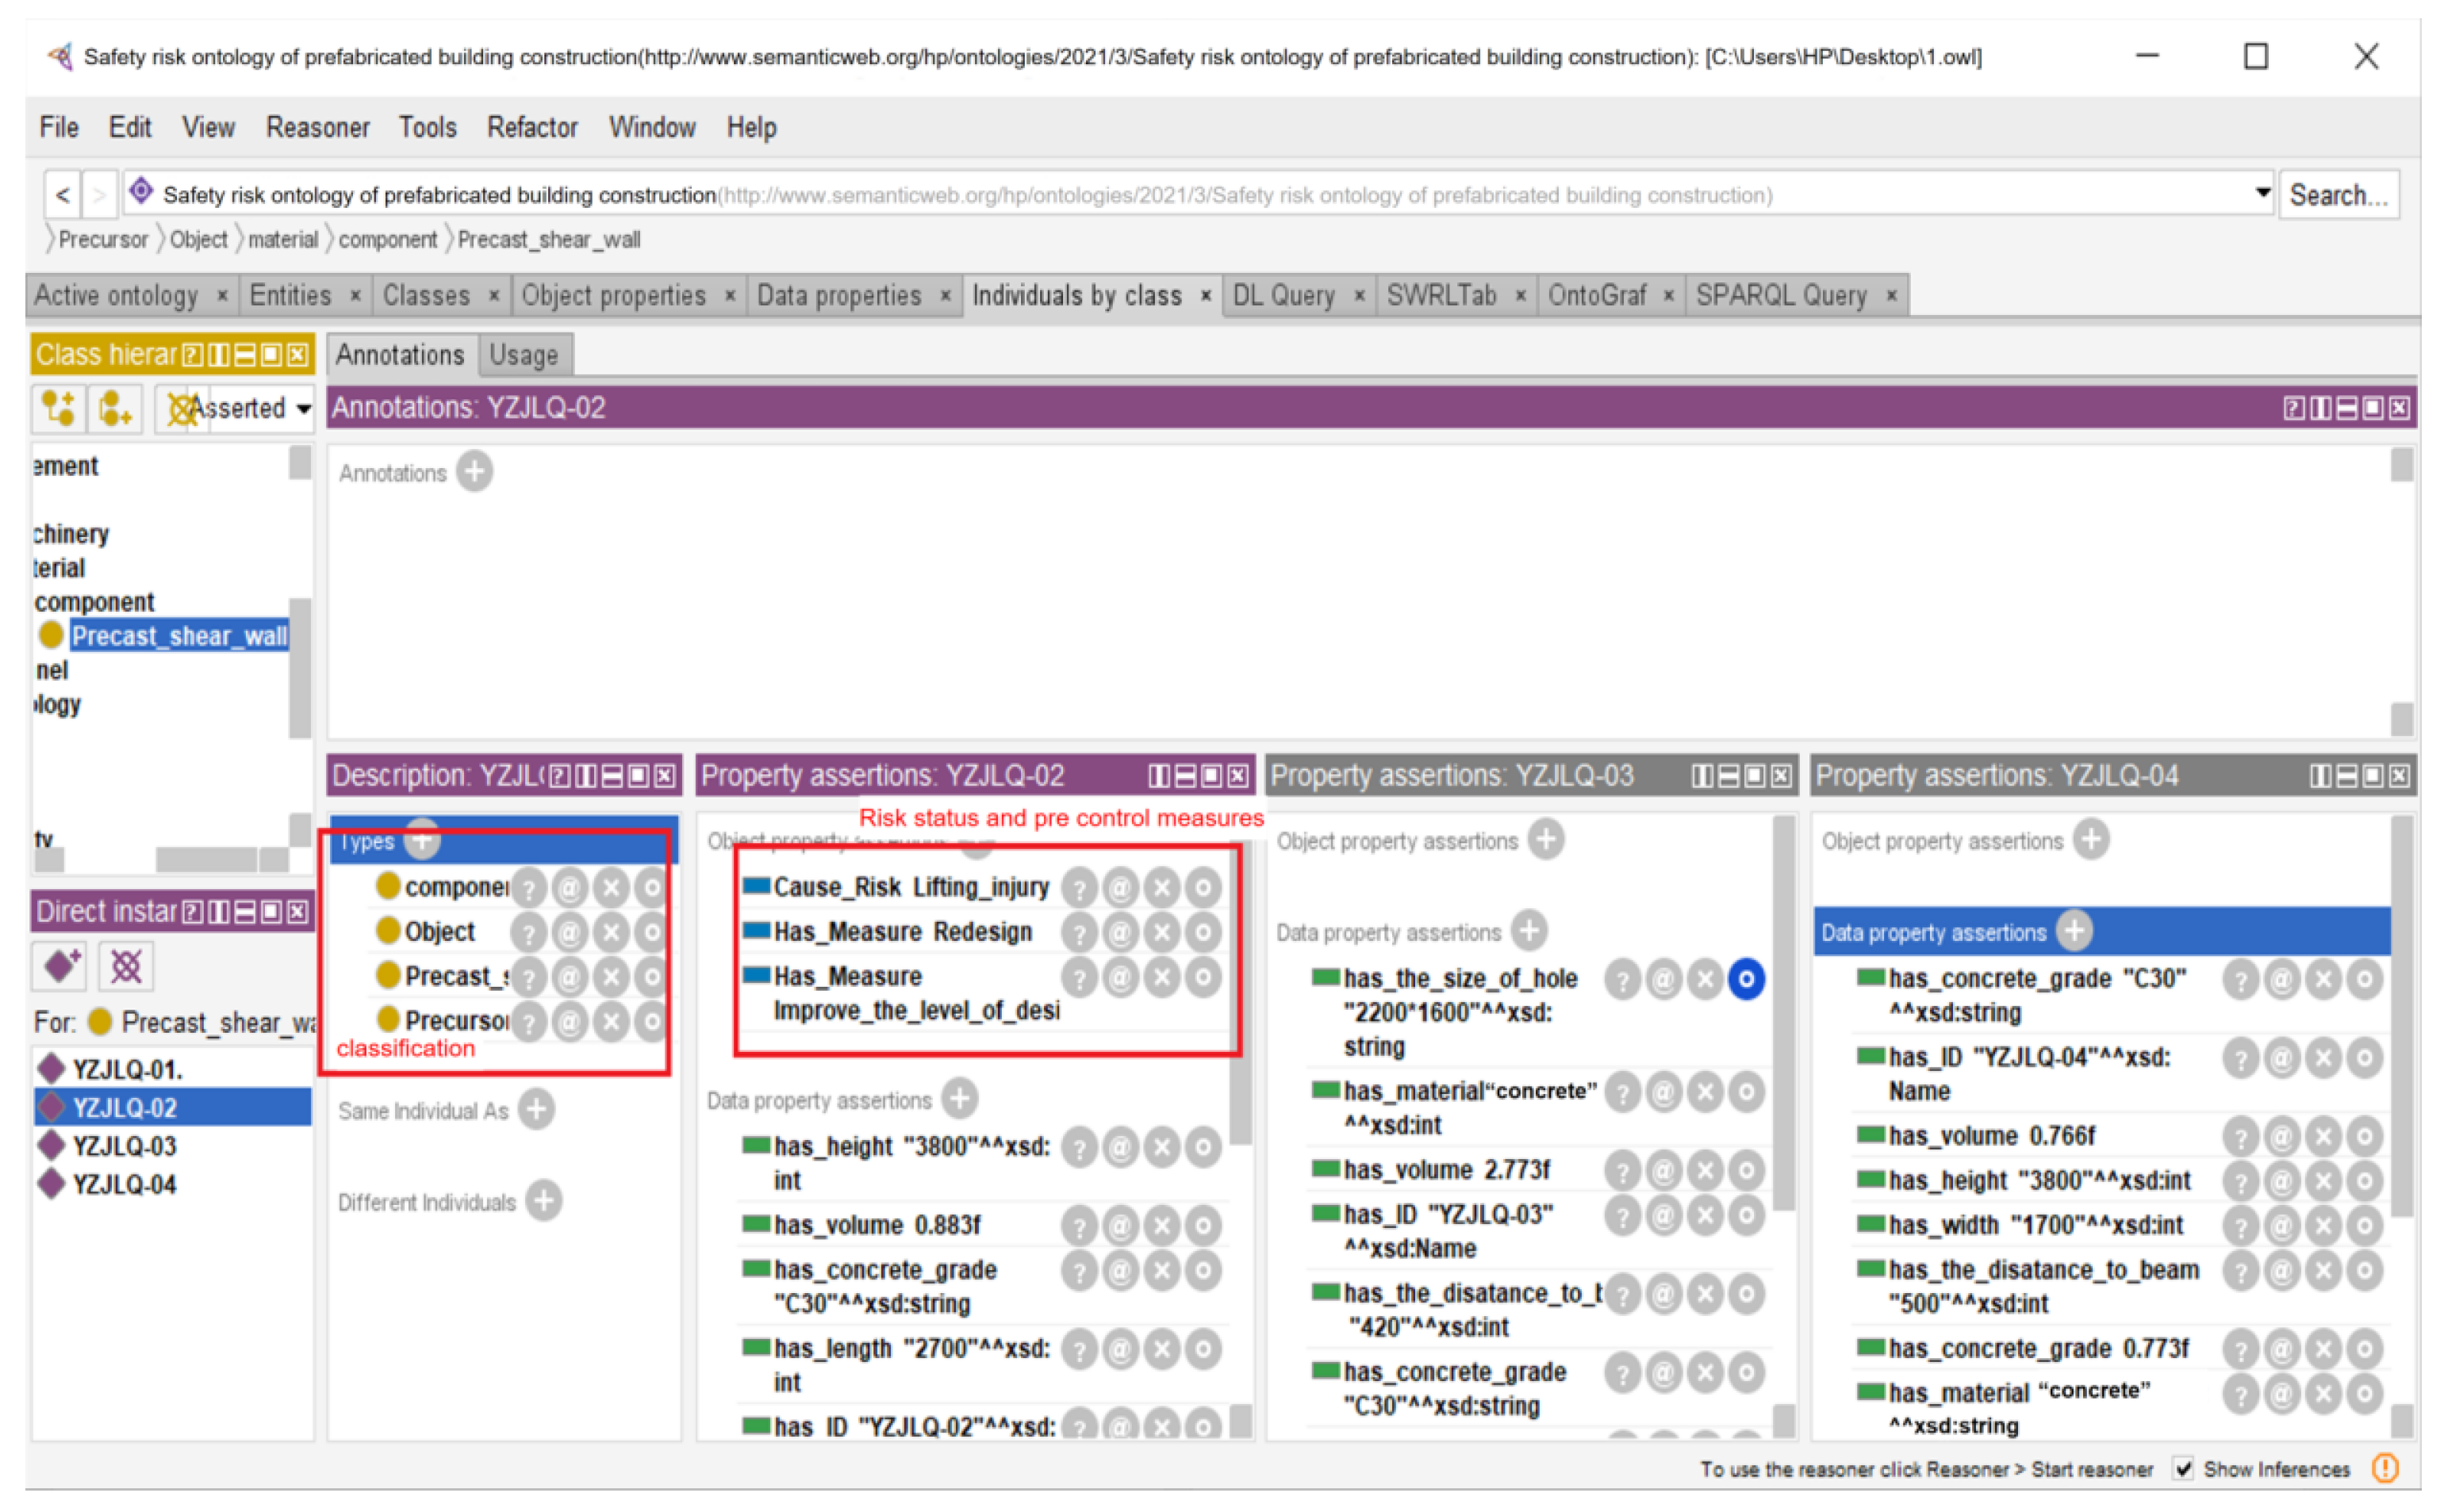Select the YZJLQ-03 individual
Screen dimensions: 2448x1512
[124, 1146]
